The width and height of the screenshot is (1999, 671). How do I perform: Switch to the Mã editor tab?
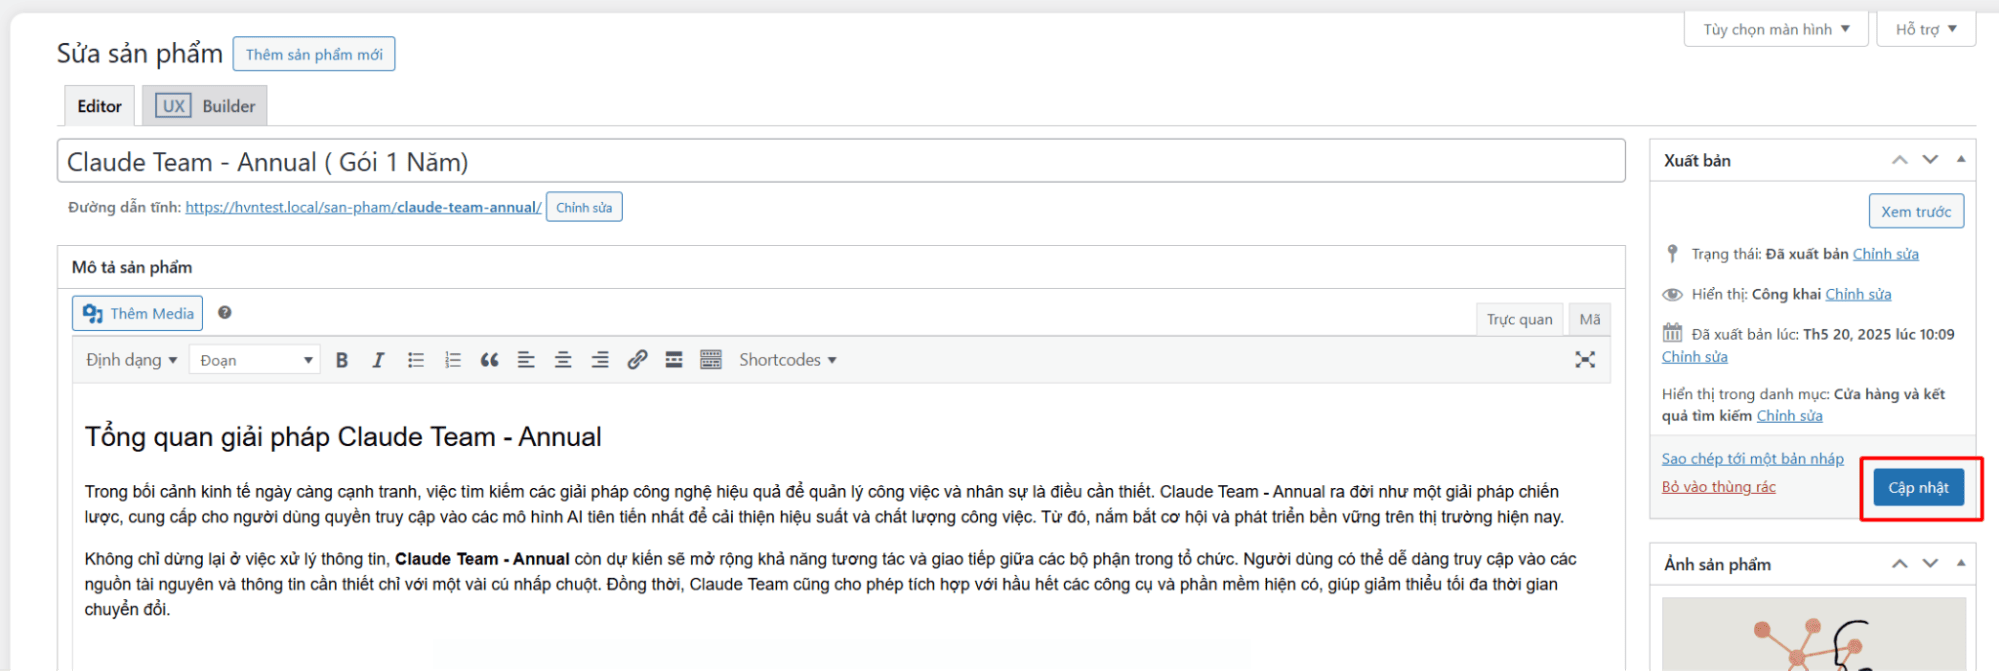[x=1589, y=319]
